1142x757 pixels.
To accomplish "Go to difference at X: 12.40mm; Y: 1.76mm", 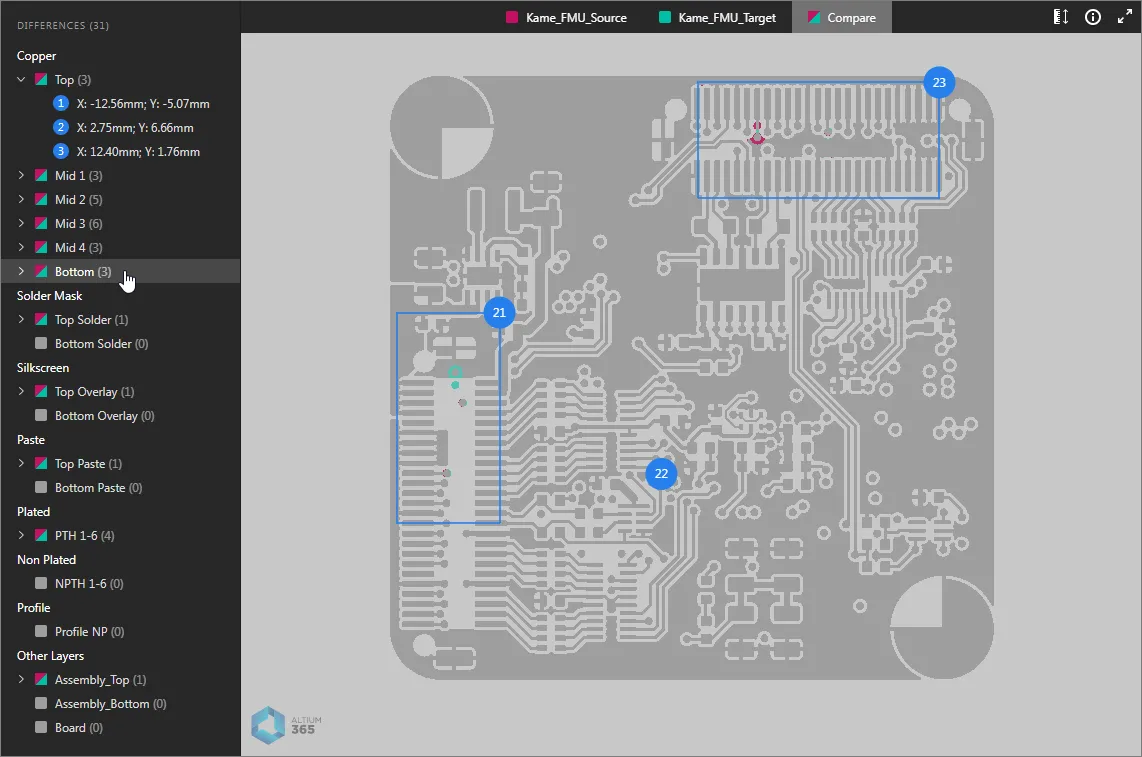I will (x=138, y=152).
